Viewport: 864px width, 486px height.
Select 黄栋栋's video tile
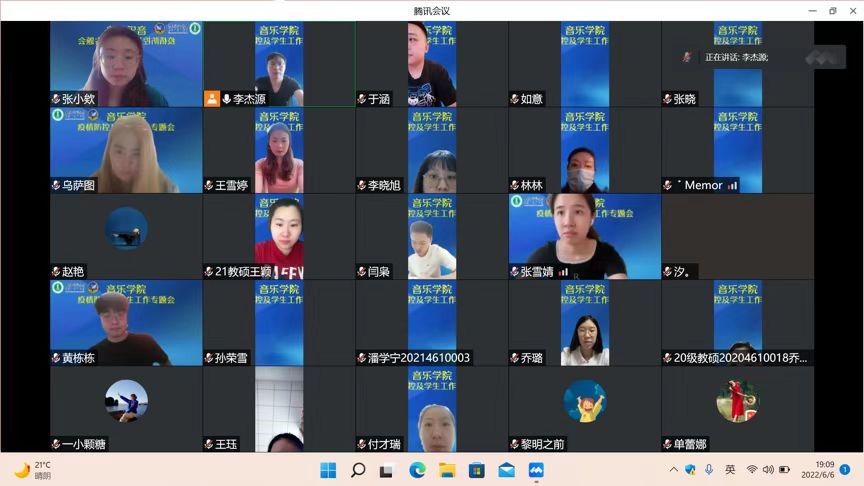click(126, 322)
